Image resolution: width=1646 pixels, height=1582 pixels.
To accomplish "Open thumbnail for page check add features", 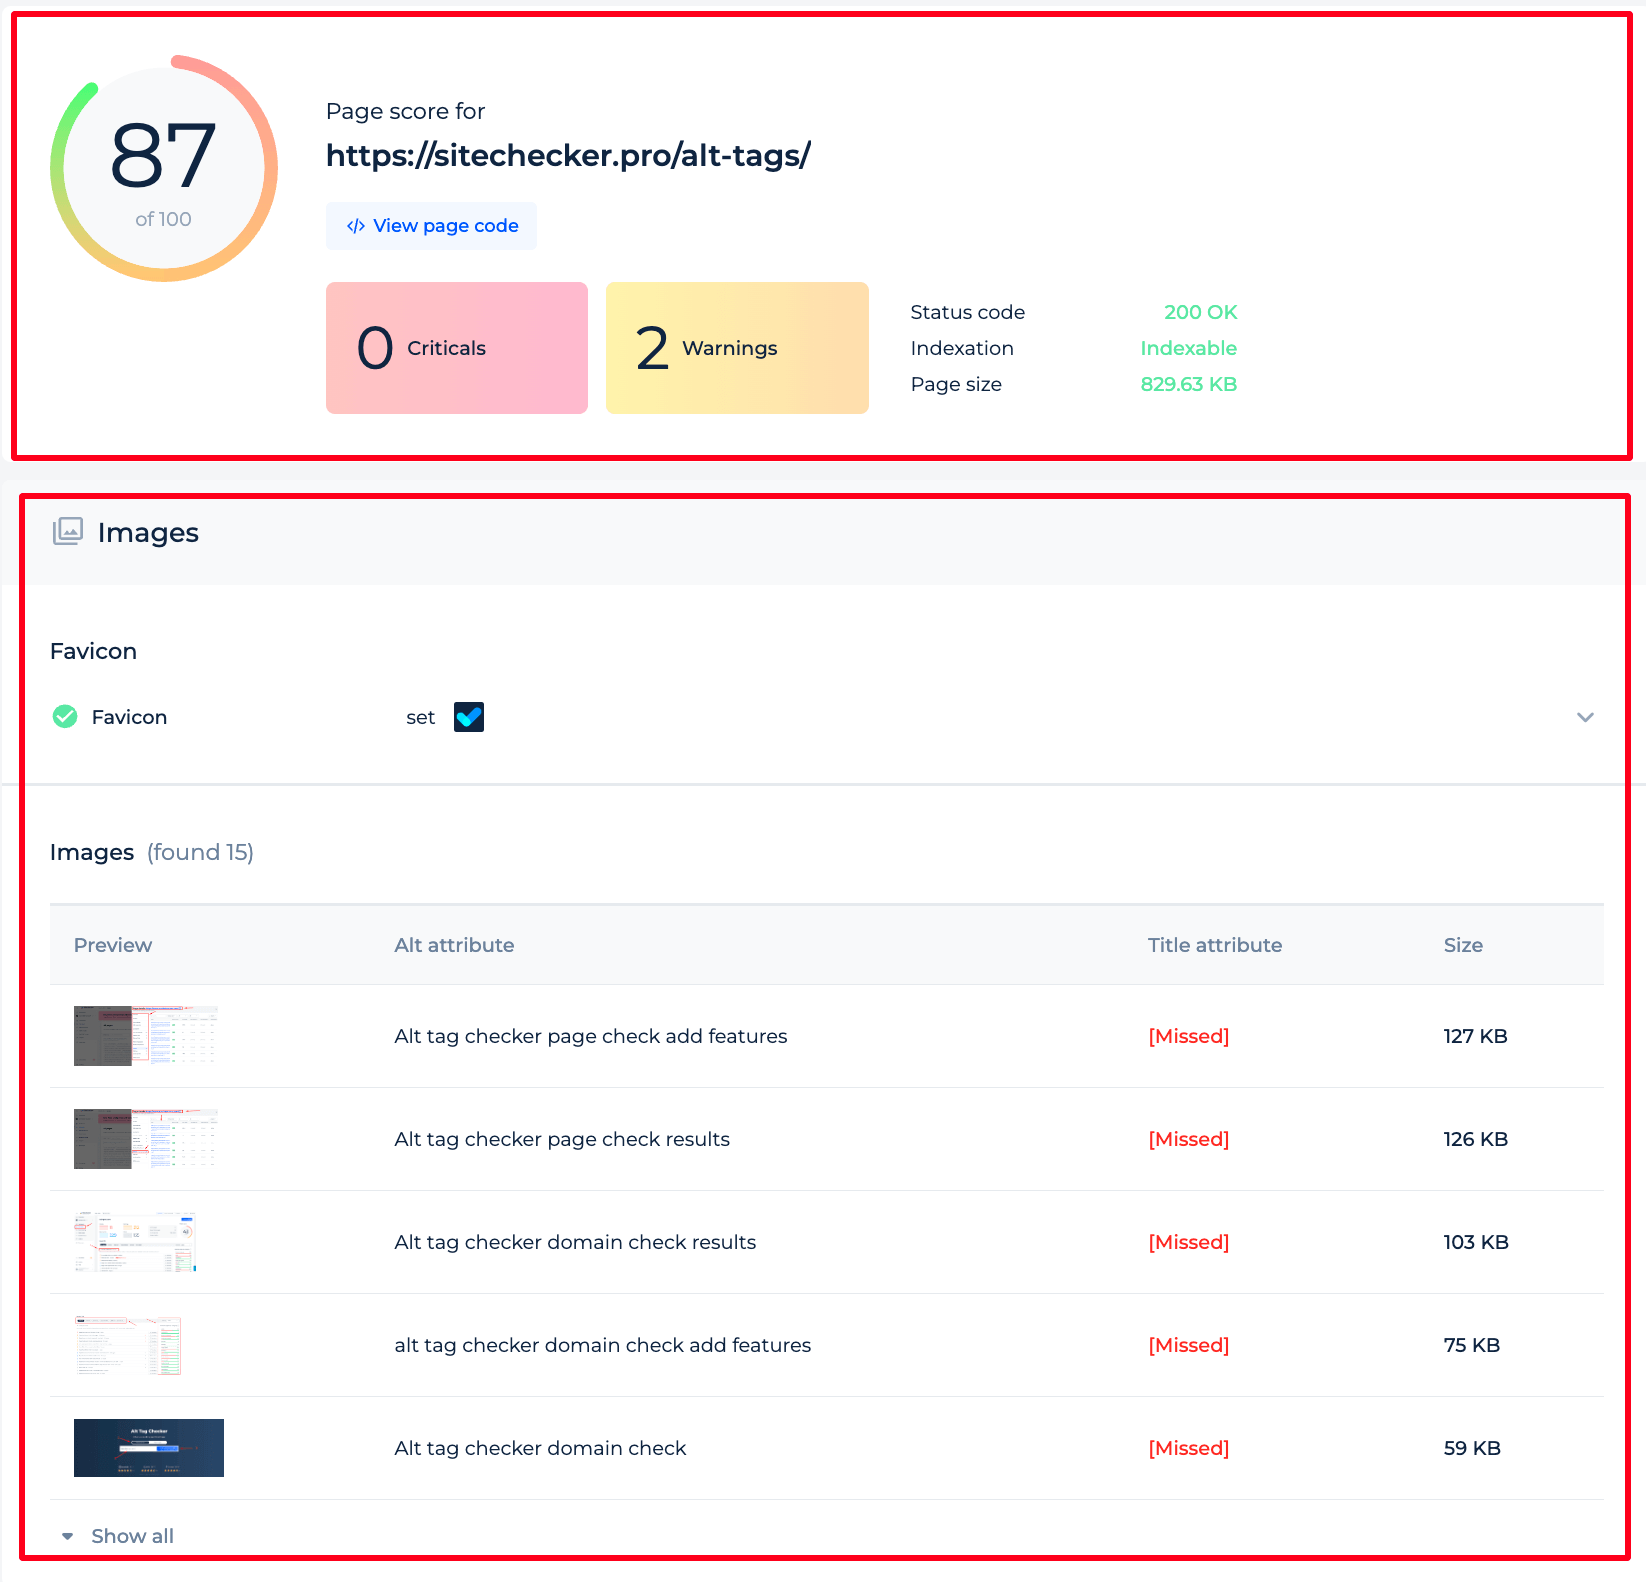I will [146, 1036].
